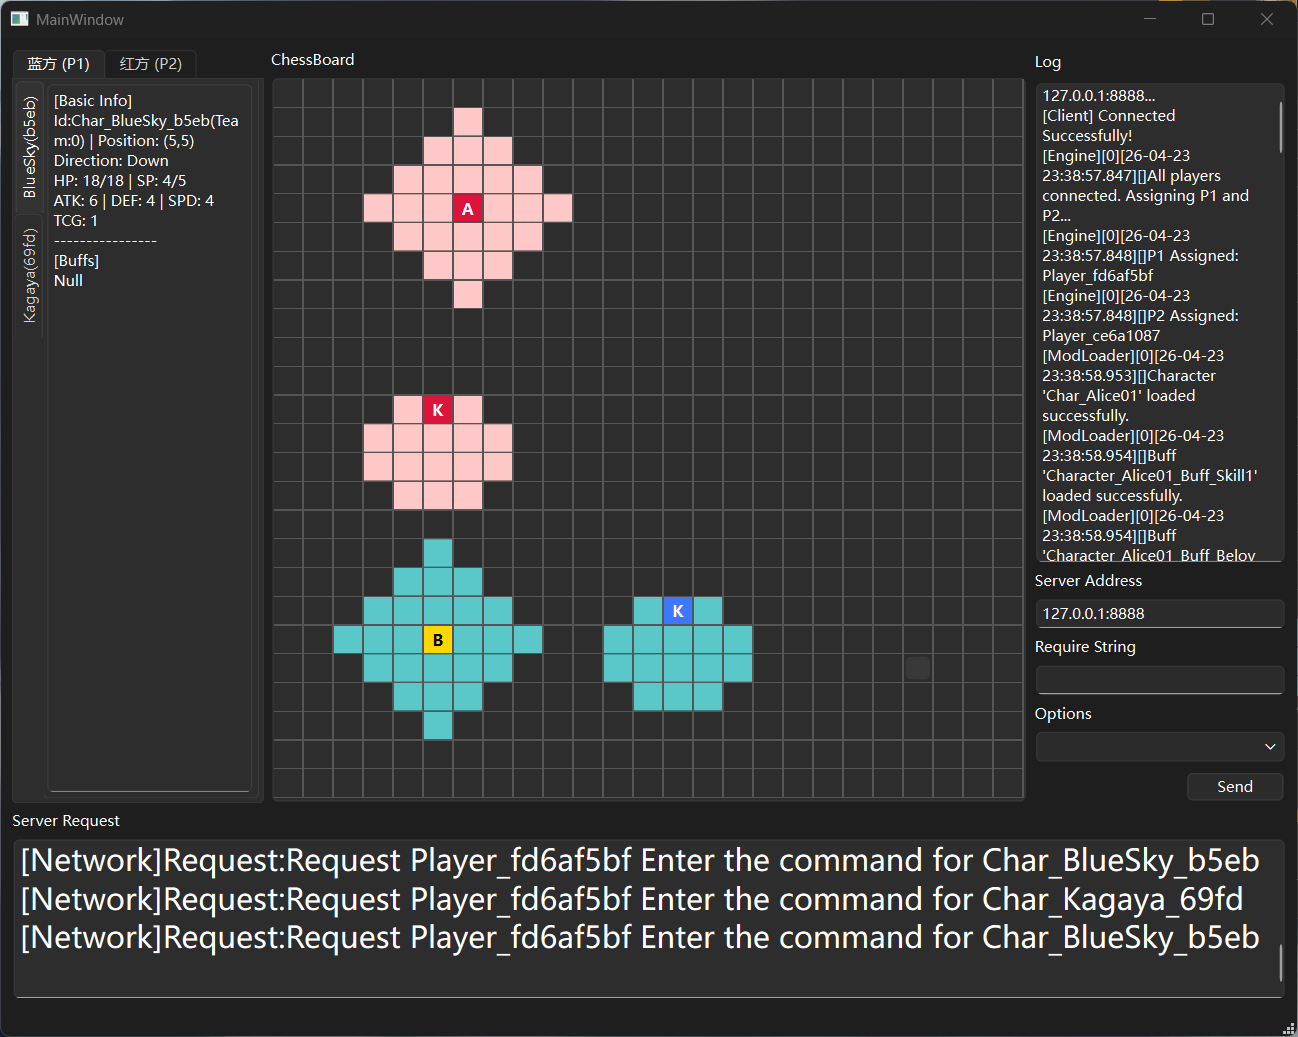Switch to the 蓝方 (P1) tab
Screen dimensions: 1298x1037
coord(58,64)
